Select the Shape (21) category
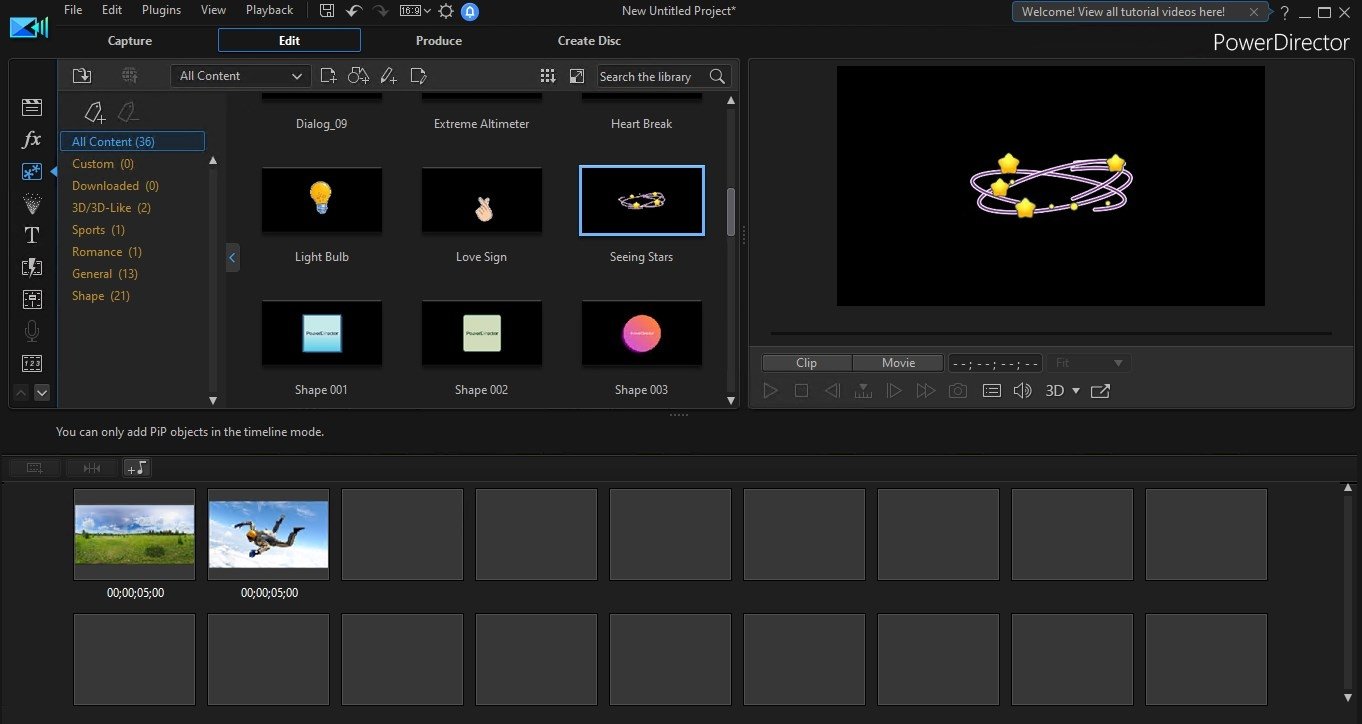Screen dimensions: 1362x724 (x=101, y=296)
